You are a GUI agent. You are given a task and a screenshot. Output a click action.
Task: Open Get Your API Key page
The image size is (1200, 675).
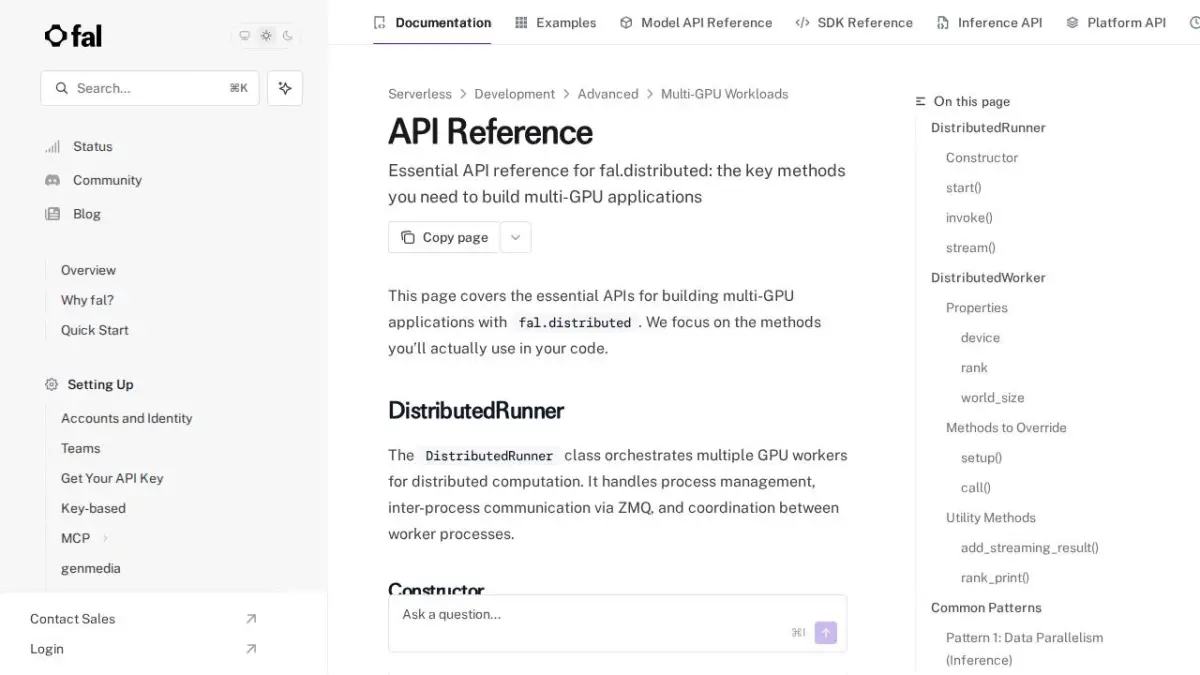112,478
